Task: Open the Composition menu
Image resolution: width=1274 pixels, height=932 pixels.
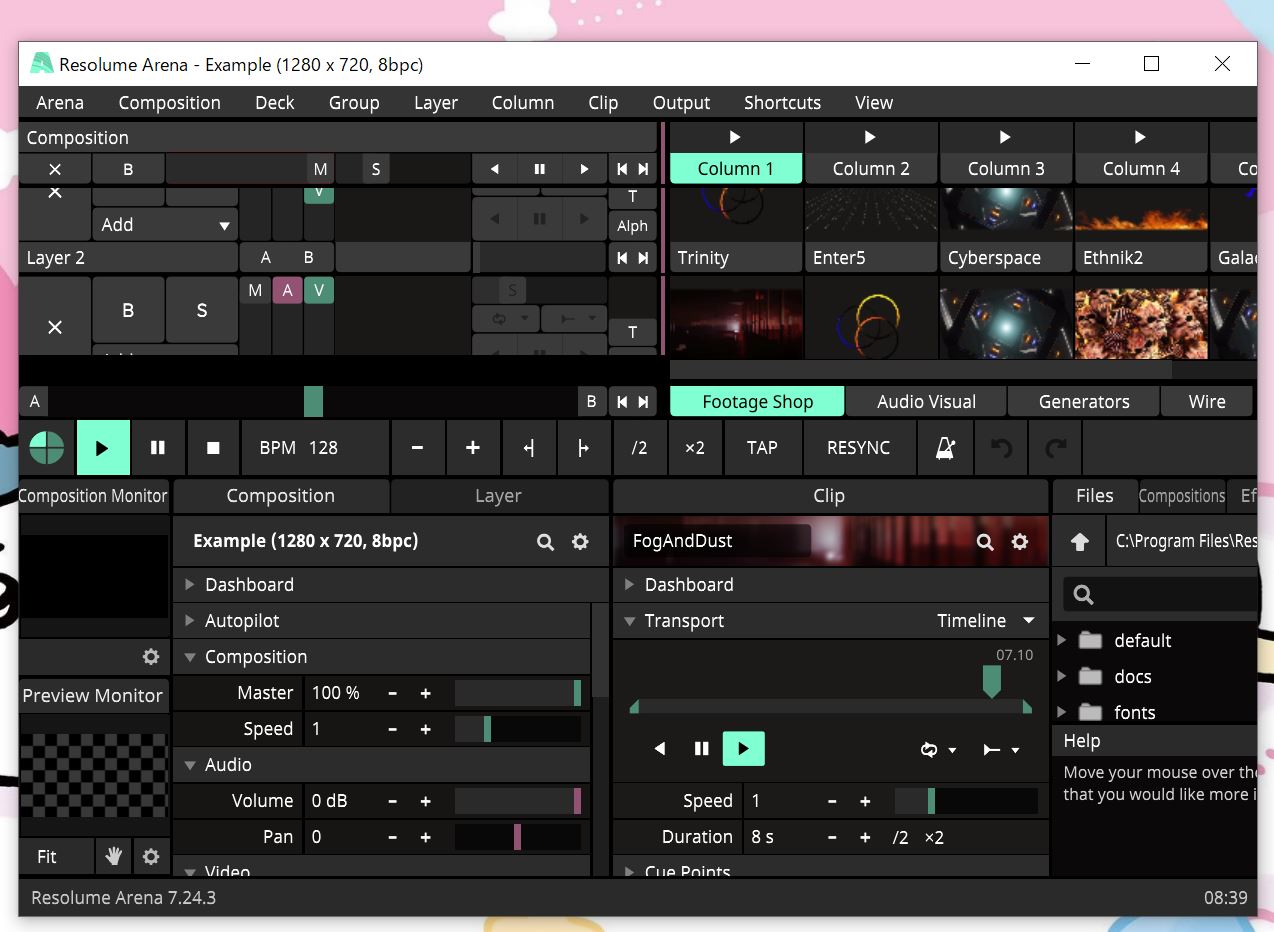Action: (169, 103)
